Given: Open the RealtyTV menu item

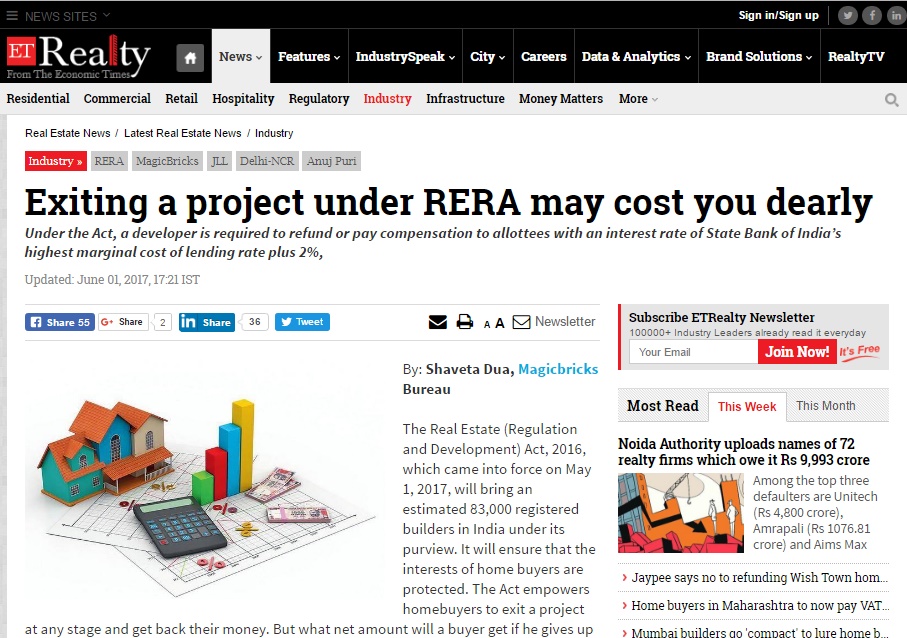Looking at the screenshot, I should [x=856, y=57].
